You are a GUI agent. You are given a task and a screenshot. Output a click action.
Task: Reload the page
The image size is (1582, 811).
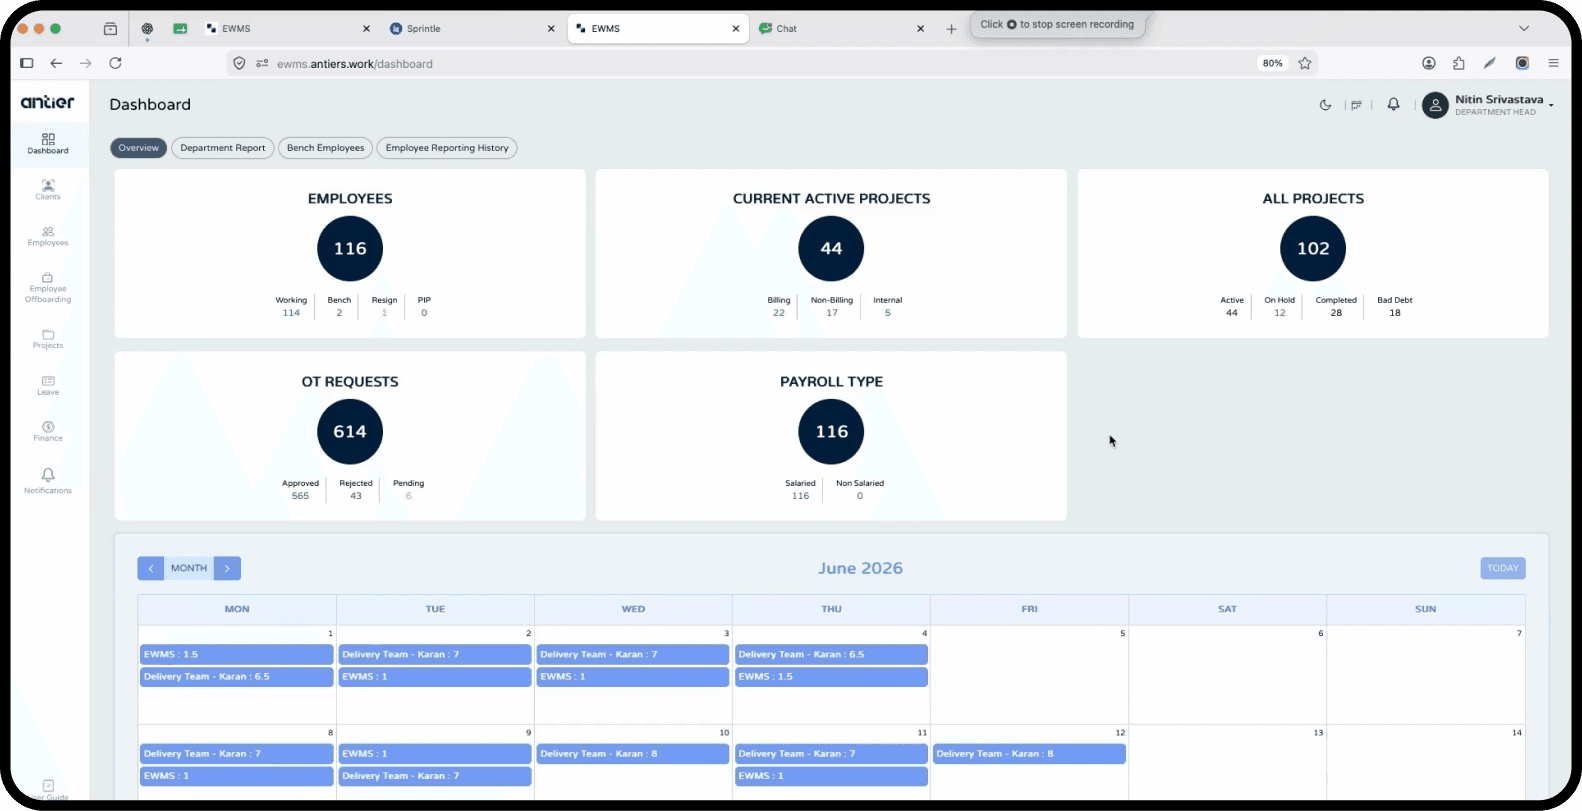pyautogui.click(x=115, y=63)
